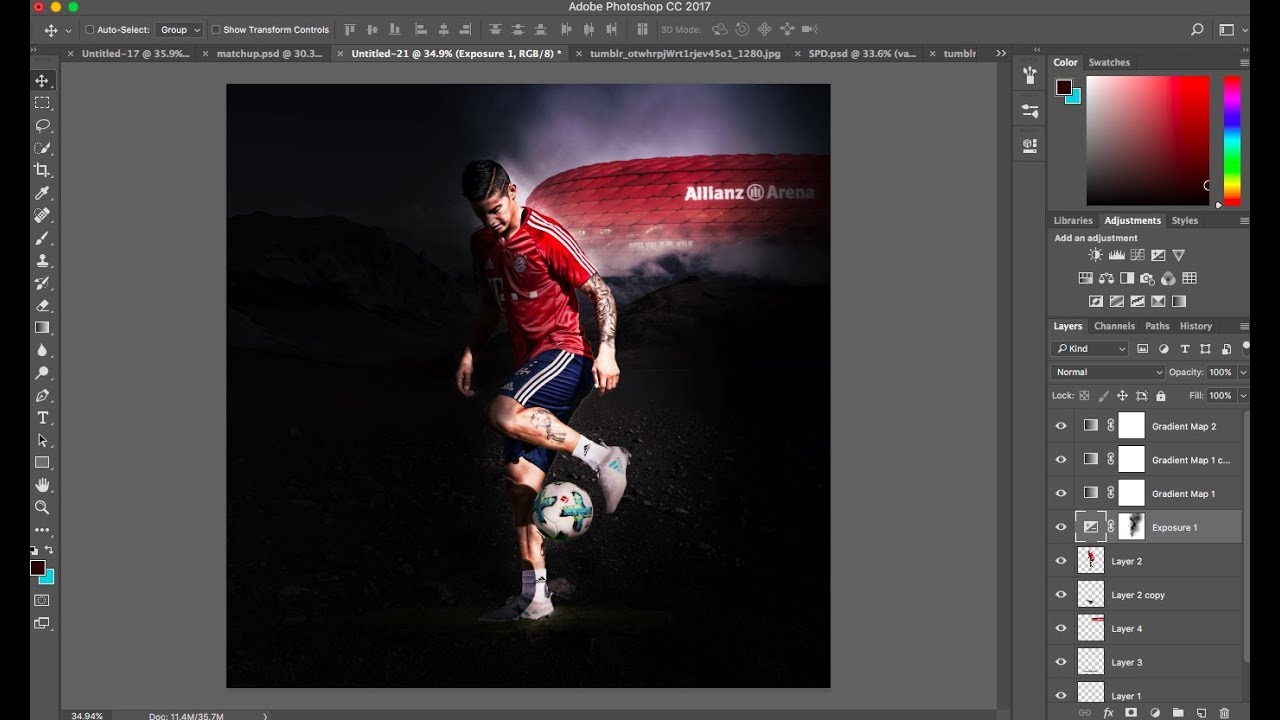
Task: Select the History Brush tool
Action: tap(42, 283)
